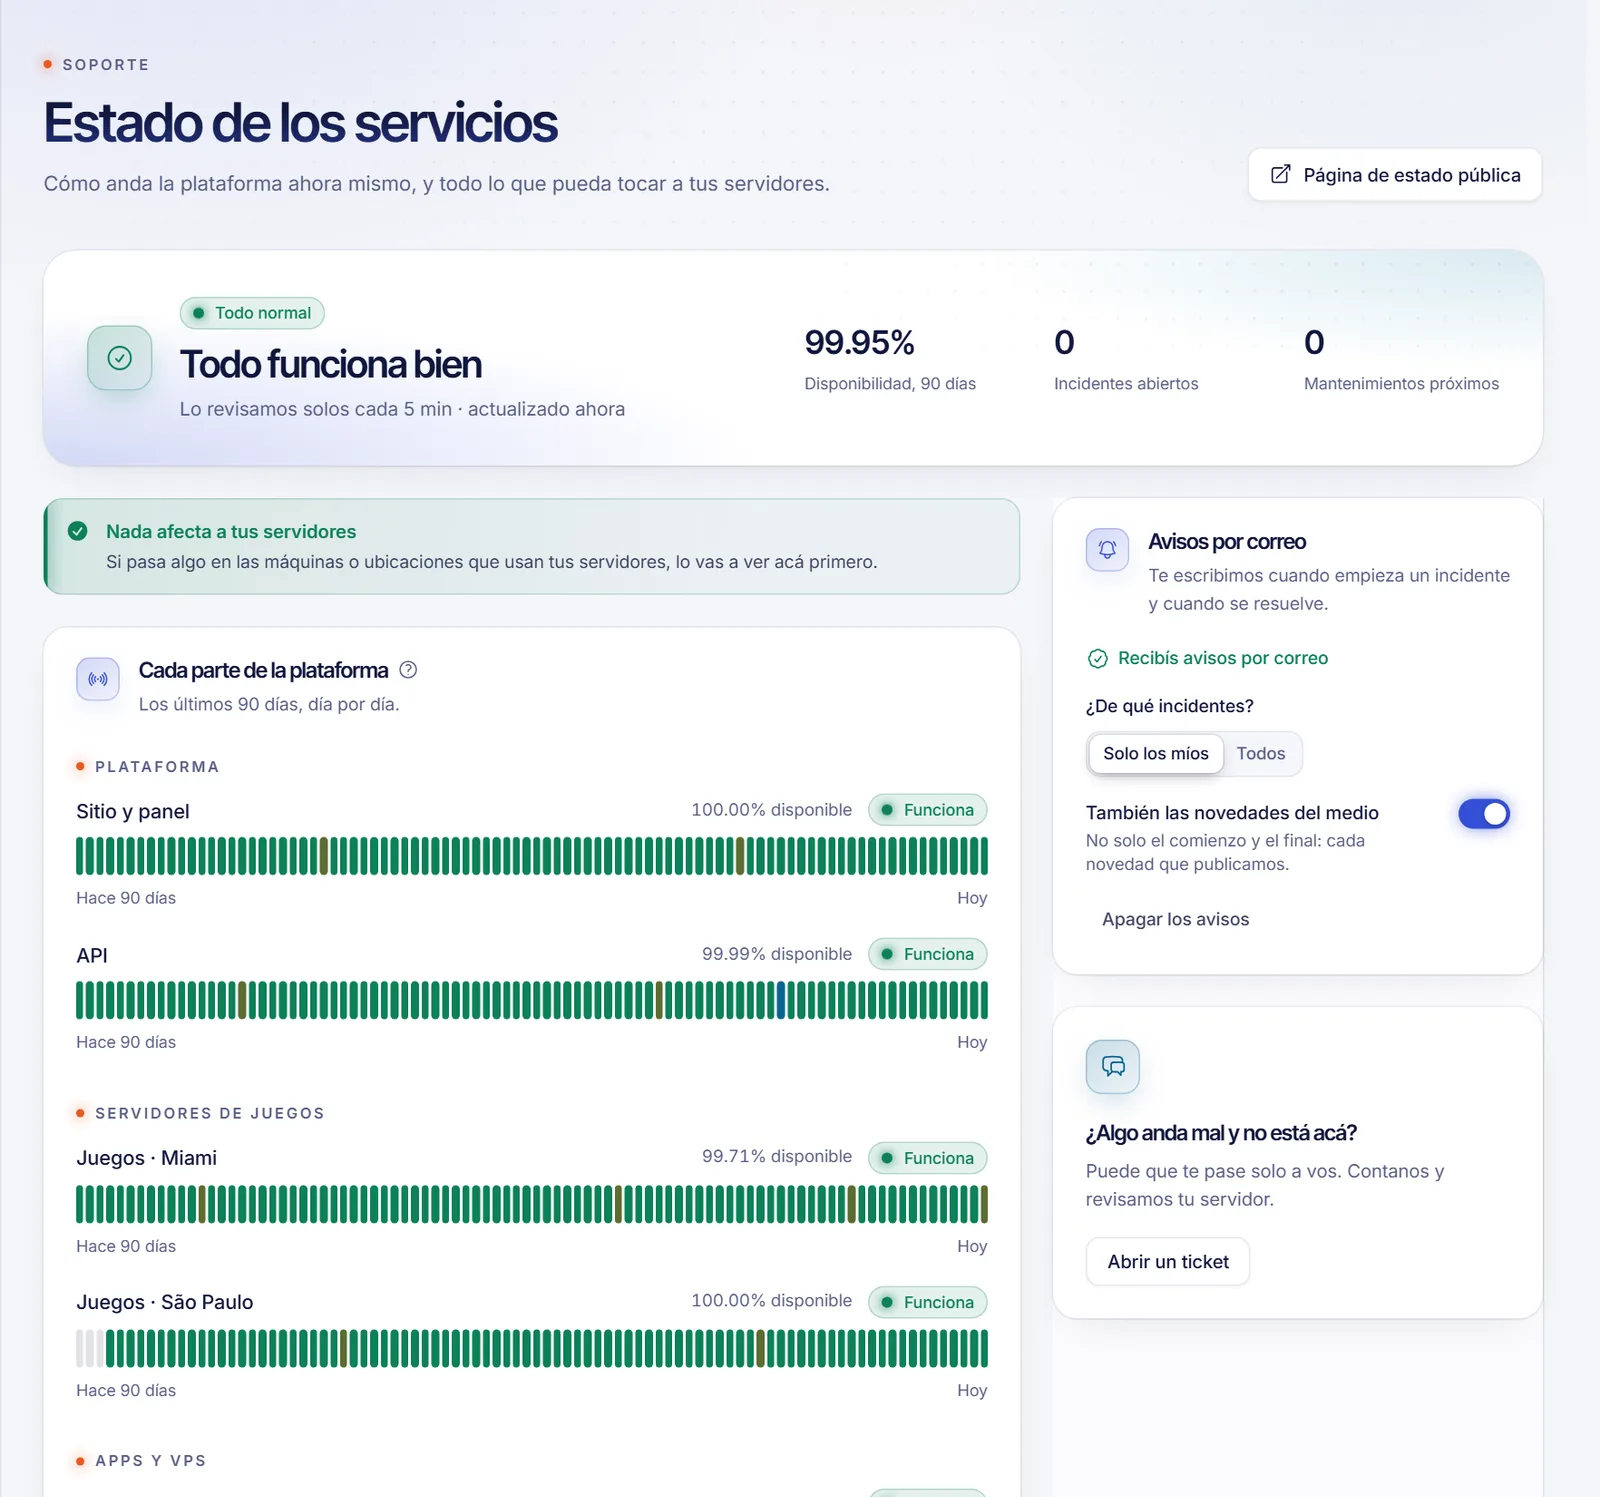Screen dimensions: 1600x1497
Task: Click the check icon beside Nada afecta
Action: point(78,531)
